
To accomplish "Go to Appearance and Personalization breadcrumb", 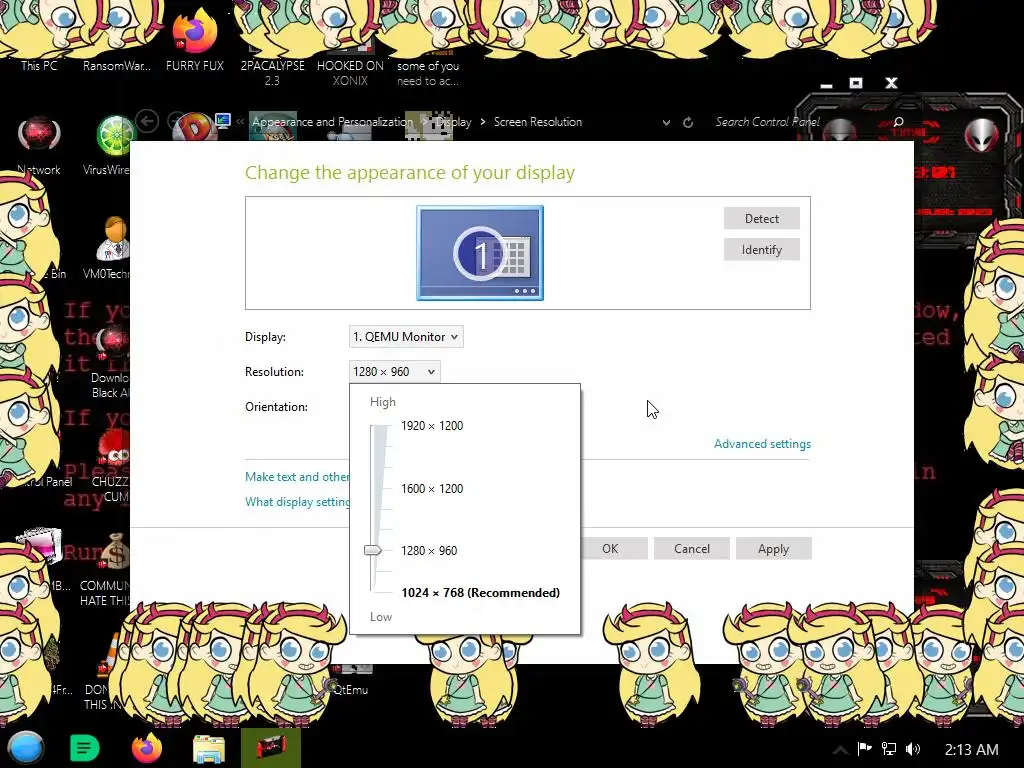I will pos(332,121).
